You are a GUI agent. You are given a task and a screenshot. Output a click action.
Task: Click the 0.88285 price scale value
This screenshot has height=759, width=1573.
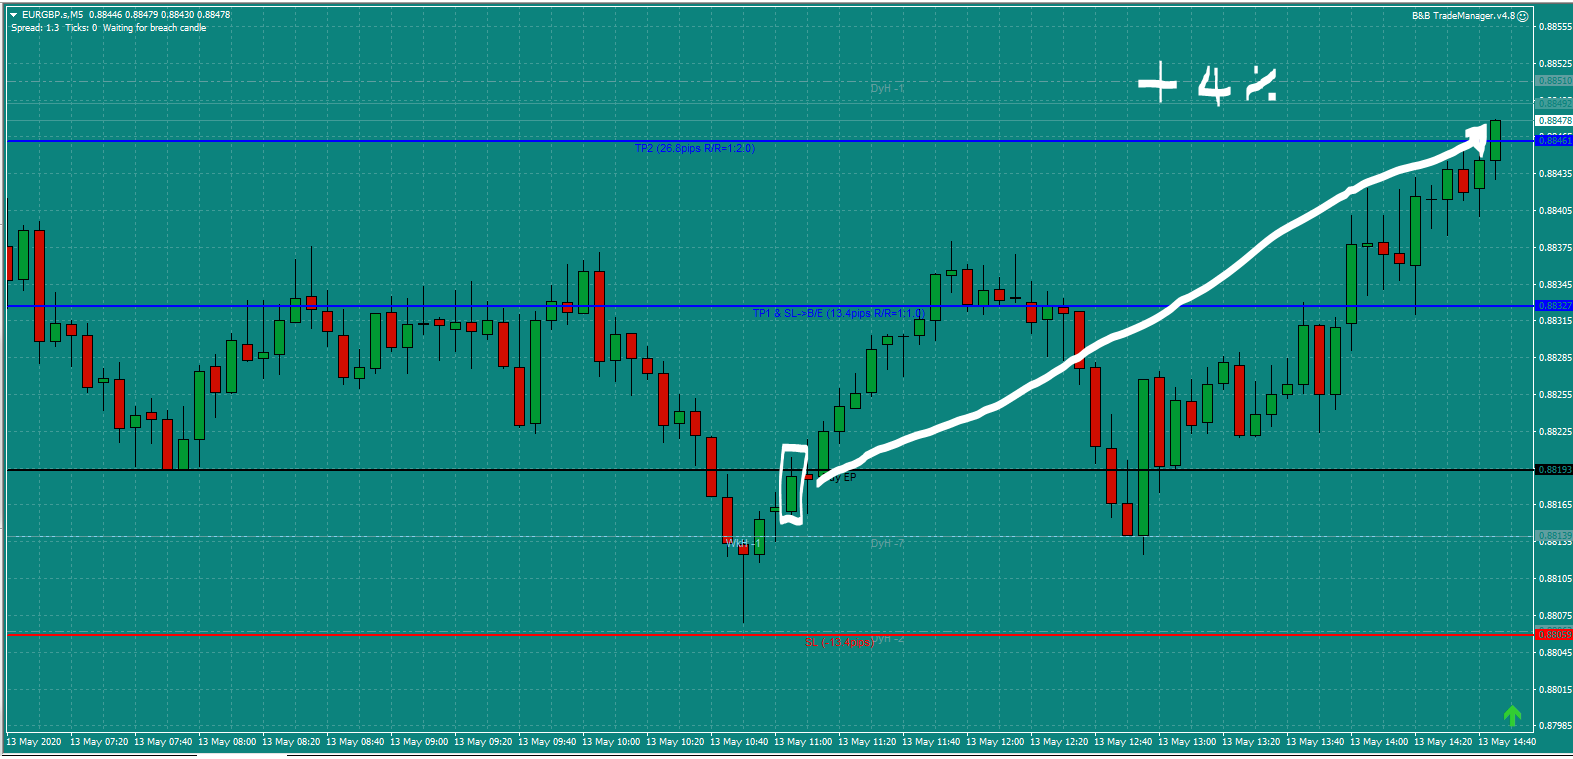[1555, 358]
